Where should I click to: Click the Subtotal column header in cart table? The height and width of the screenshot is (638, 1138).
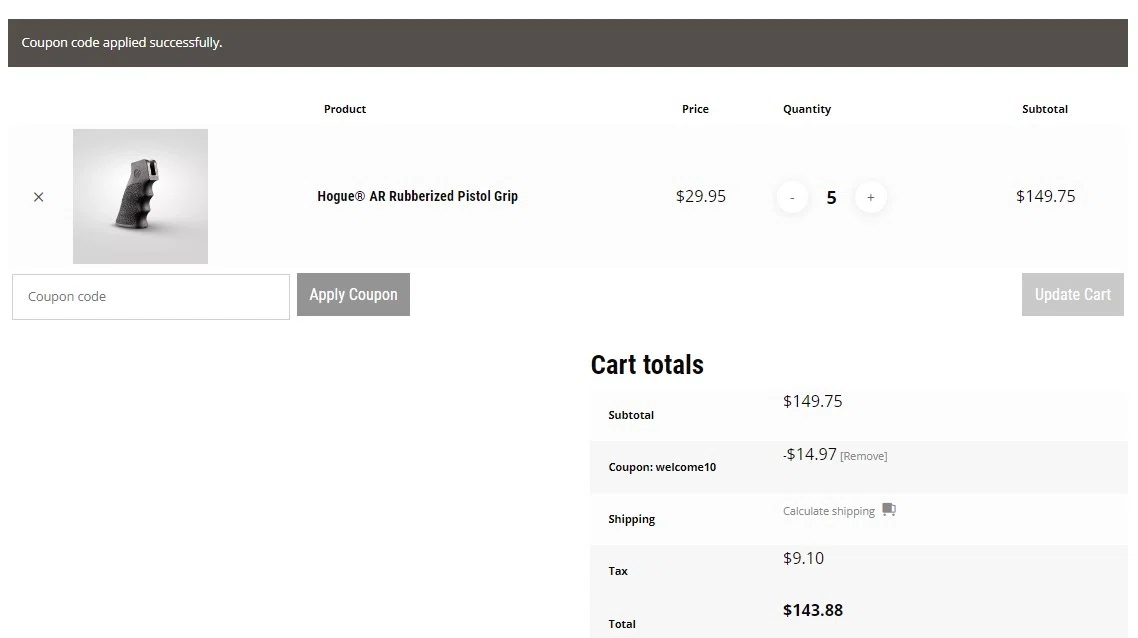(x=1045, y=109)
